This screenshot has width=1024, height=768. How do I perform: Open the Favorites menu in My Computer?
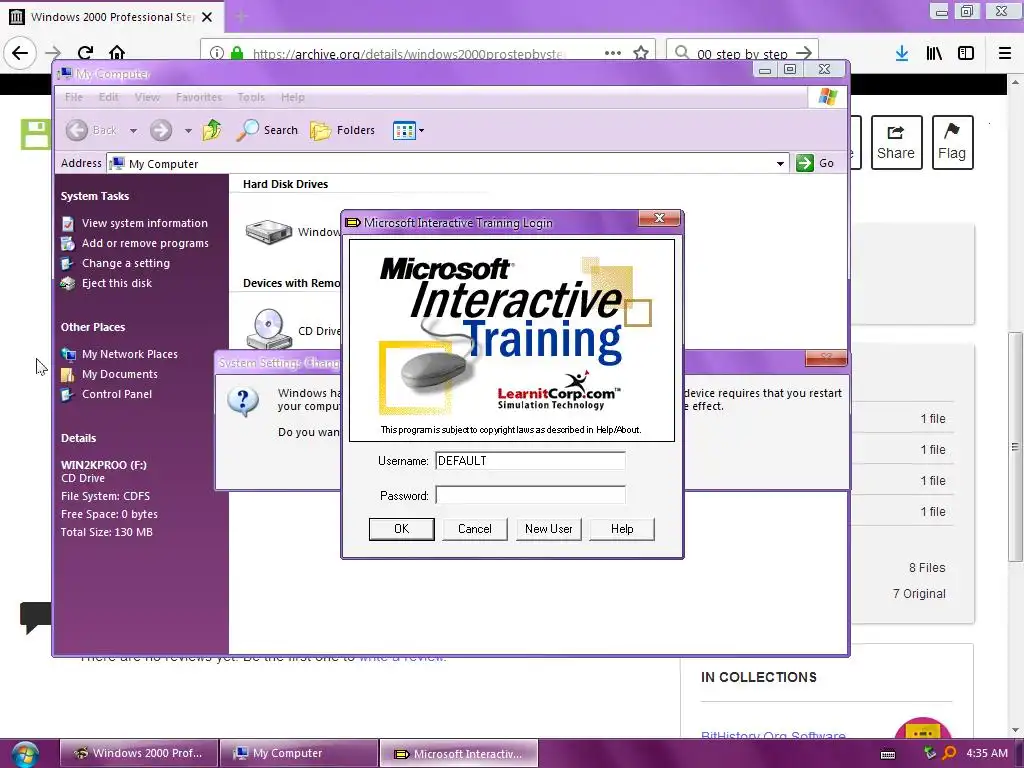click(199, 97)
